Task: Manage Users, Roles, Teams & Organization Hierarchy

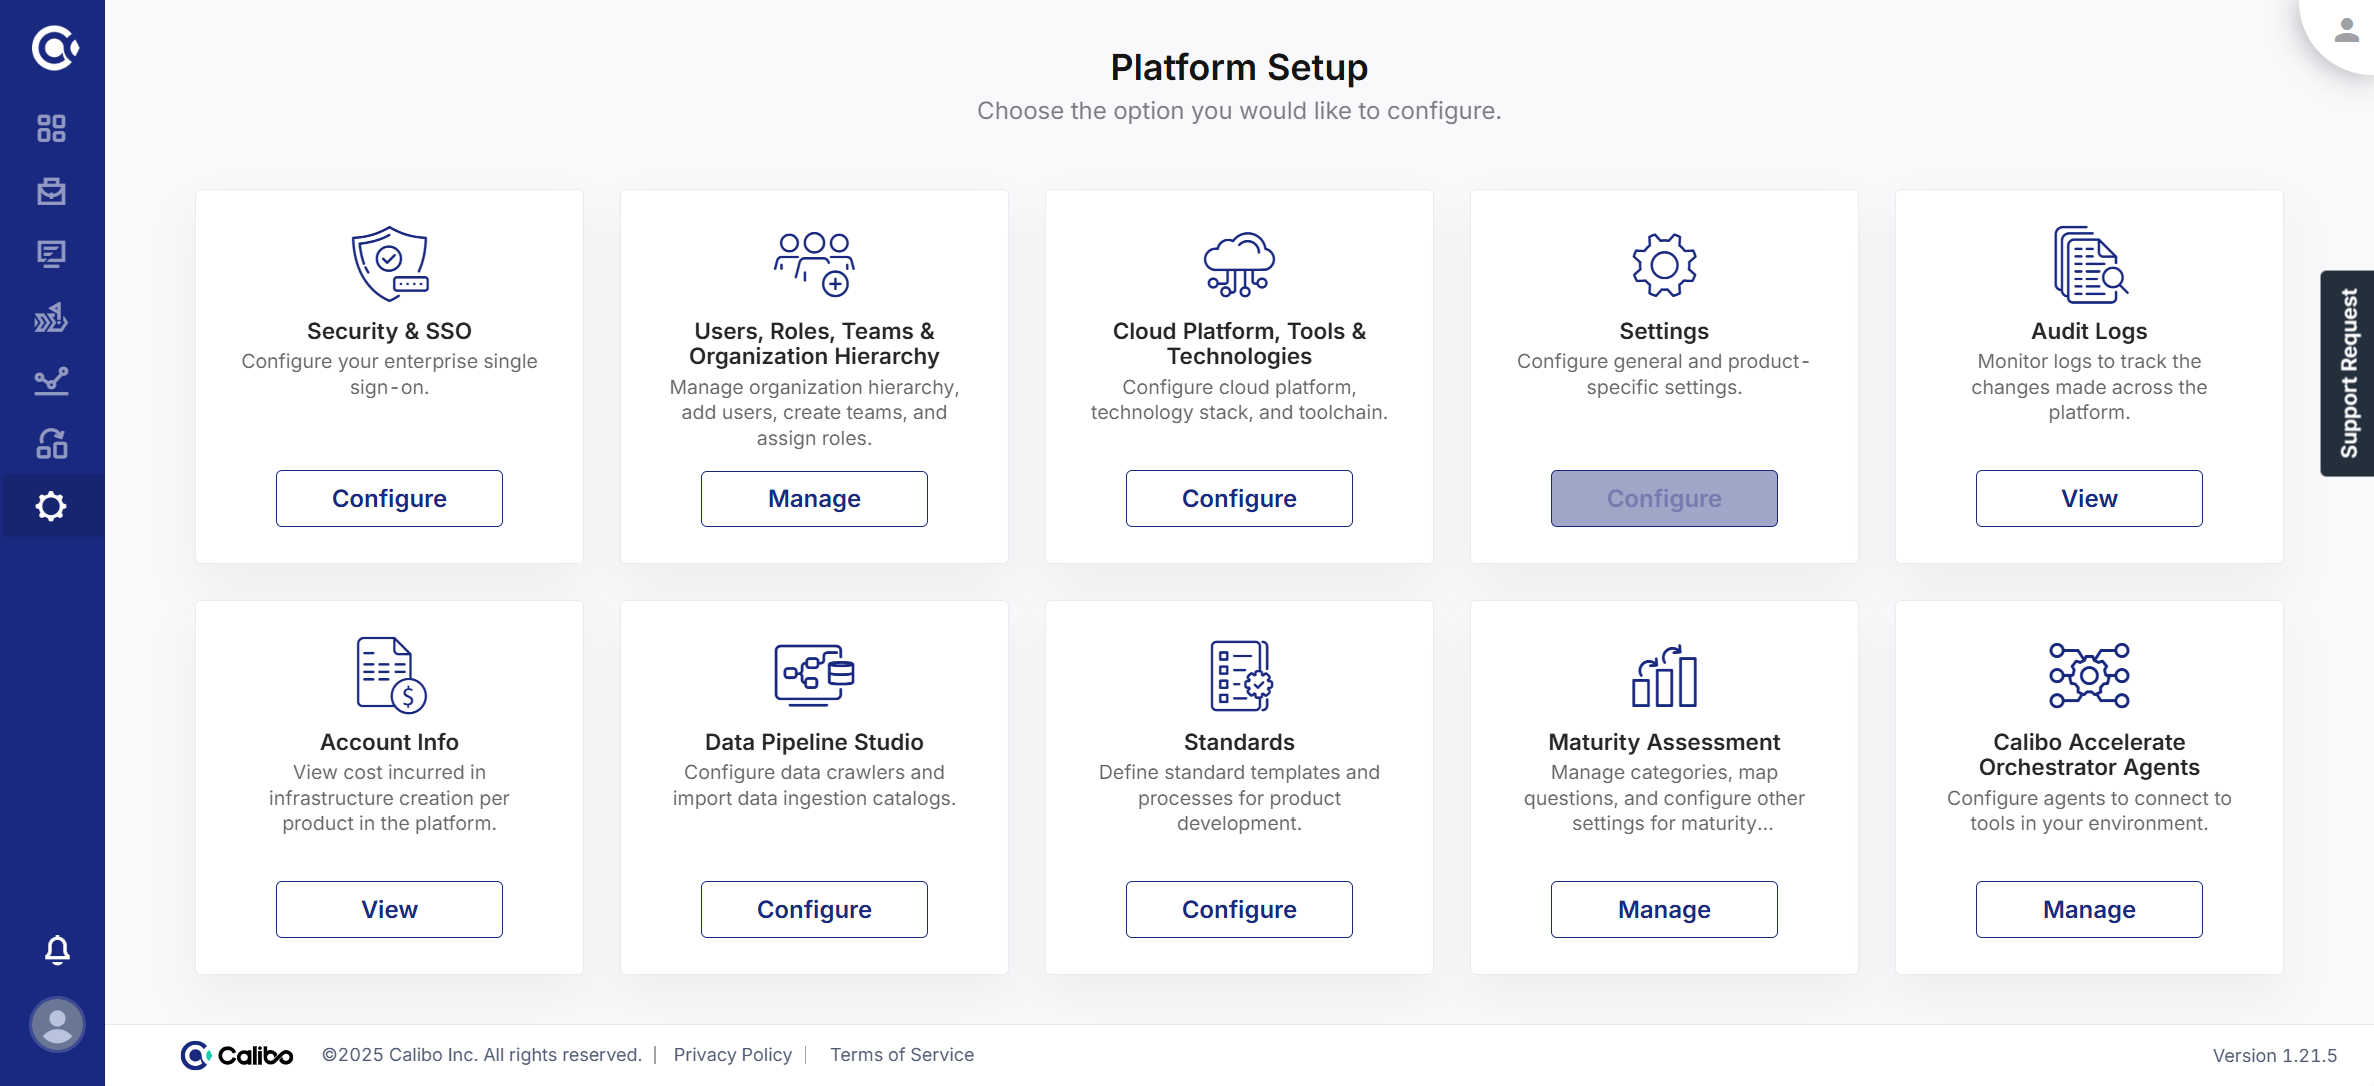Action: (x=814, y=498)
